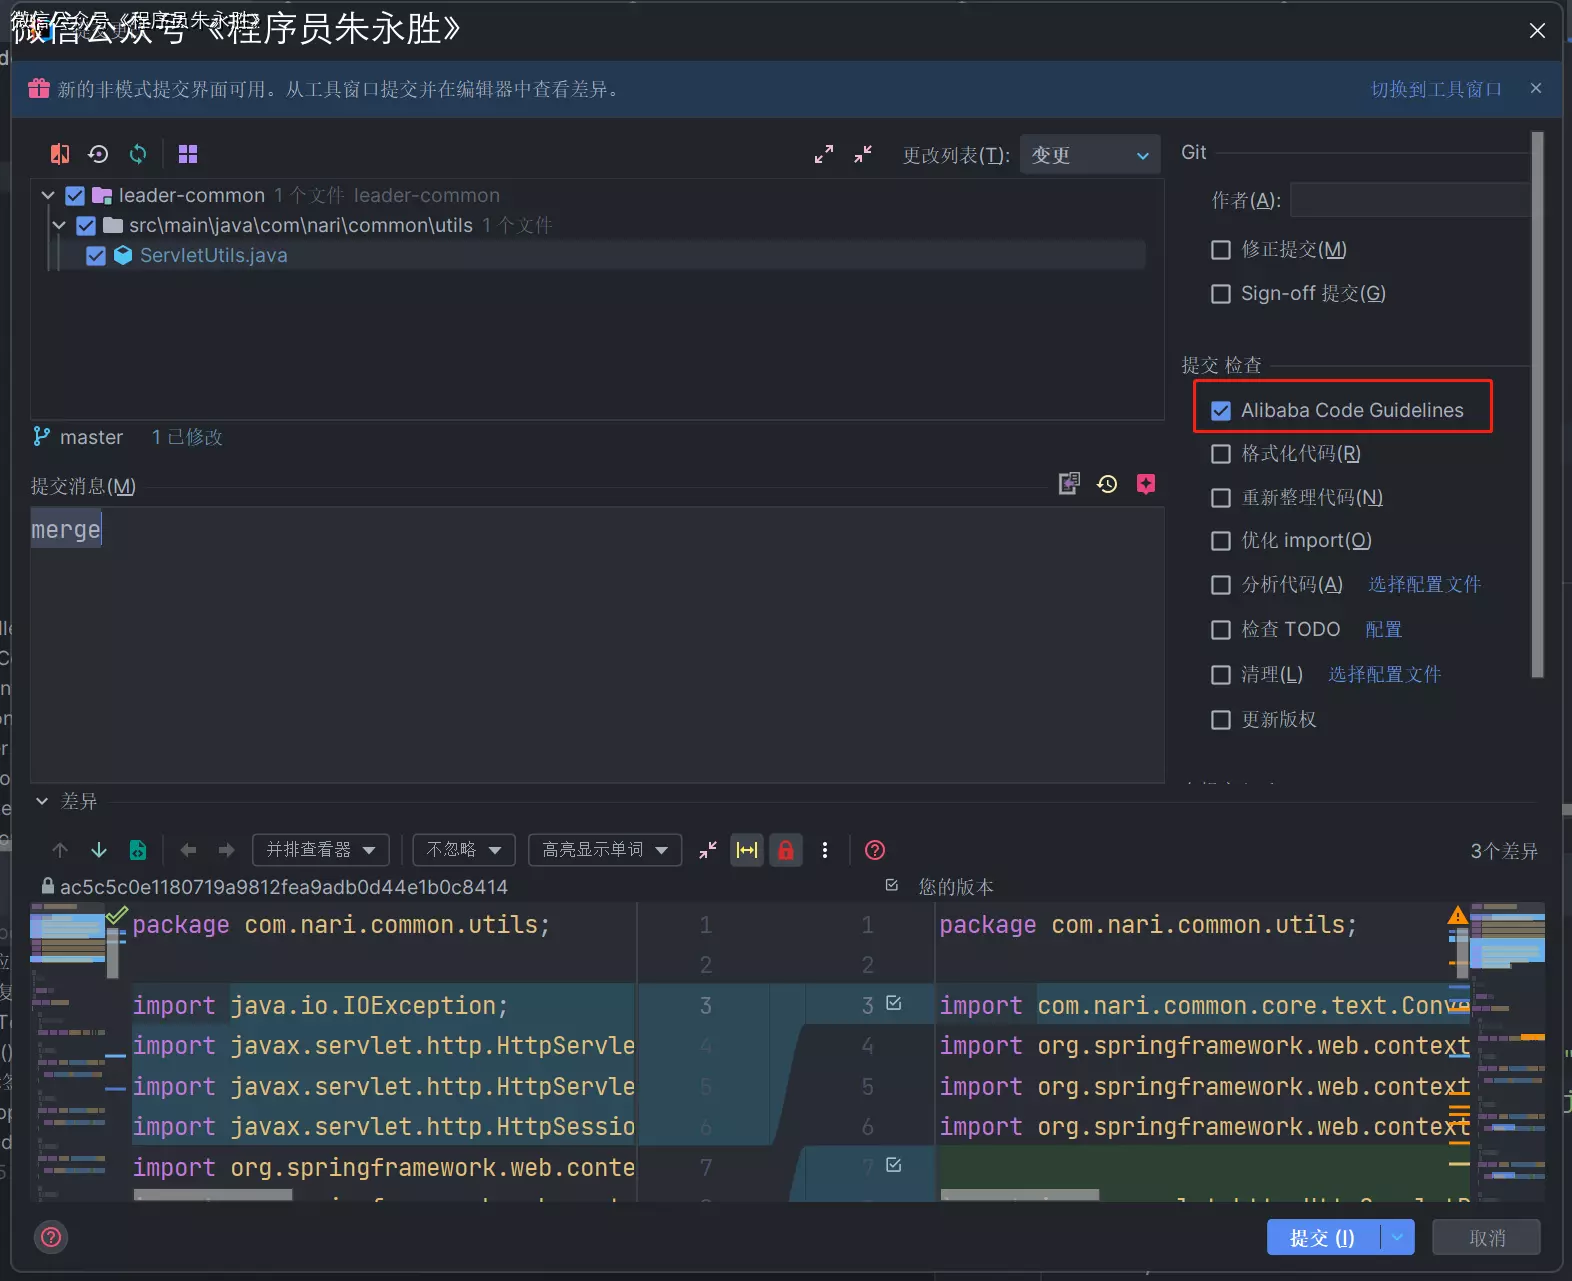The height and width of the screenshot is (1281, 1572).
Task: Click the Refresh changes icon
Action: [x=138, y=154]
